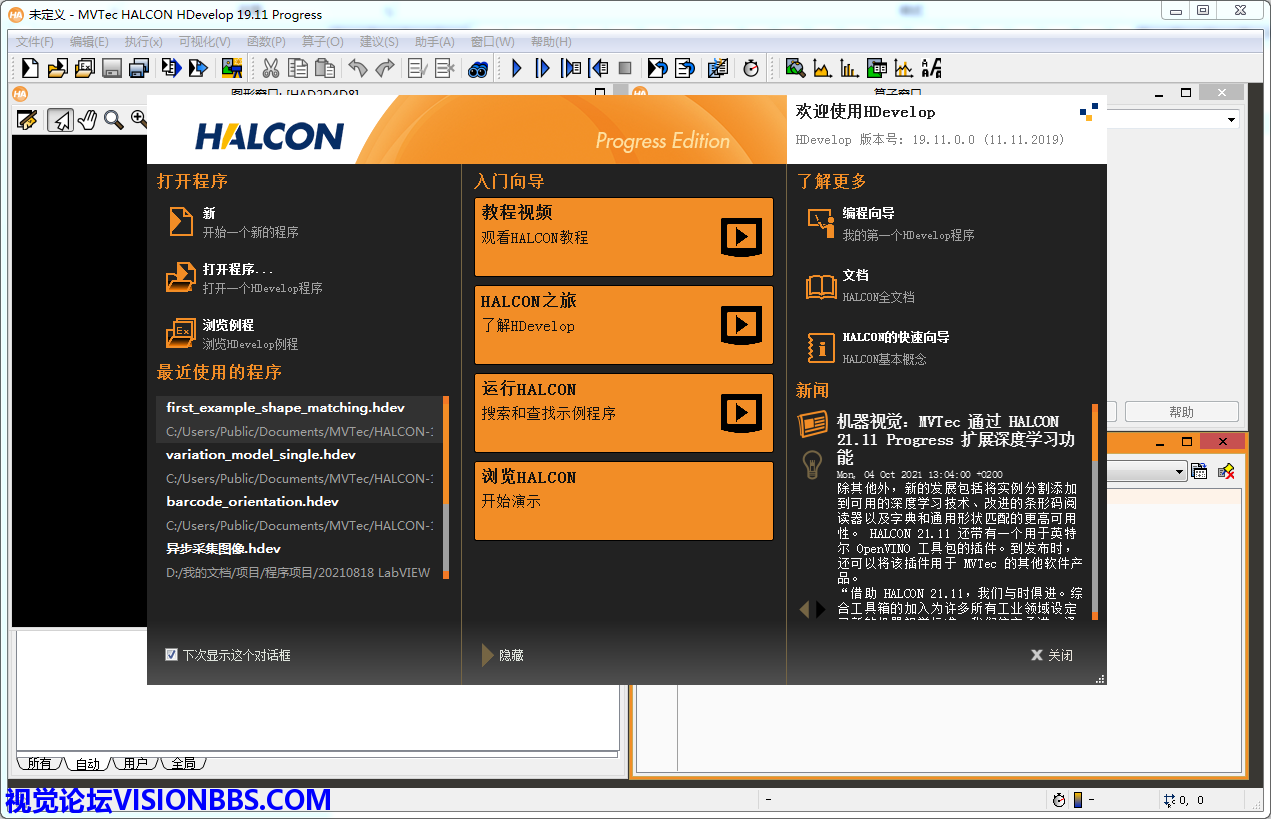Screen dimensions: 1271x819
Task: Open the 算子(O) menu
Action: 322,42
